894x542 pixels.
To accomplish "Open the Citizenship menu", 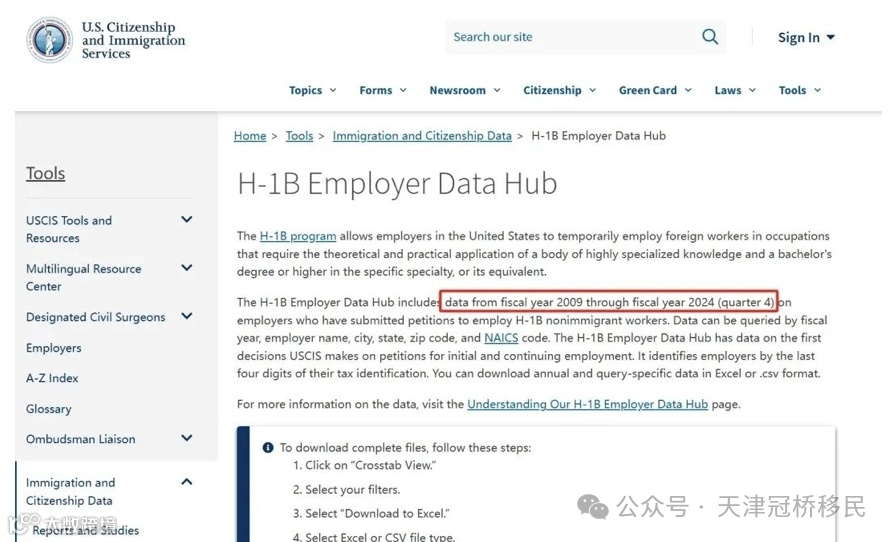I will coord(559,90).
